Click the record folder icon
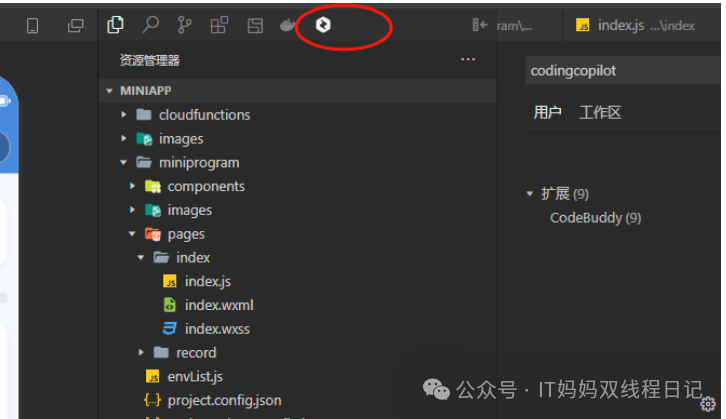The image size is (726, 419). point(161,352)
